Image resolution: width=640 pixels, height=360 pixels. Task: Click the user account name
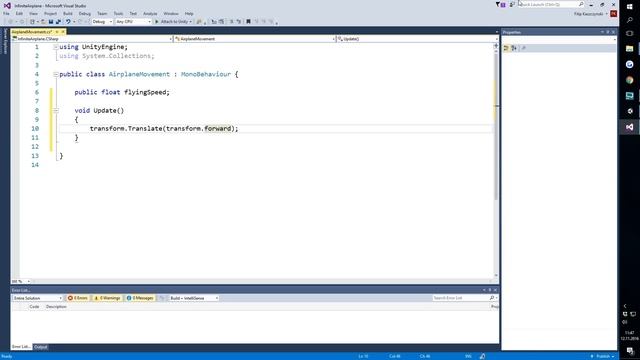[589, 14]
